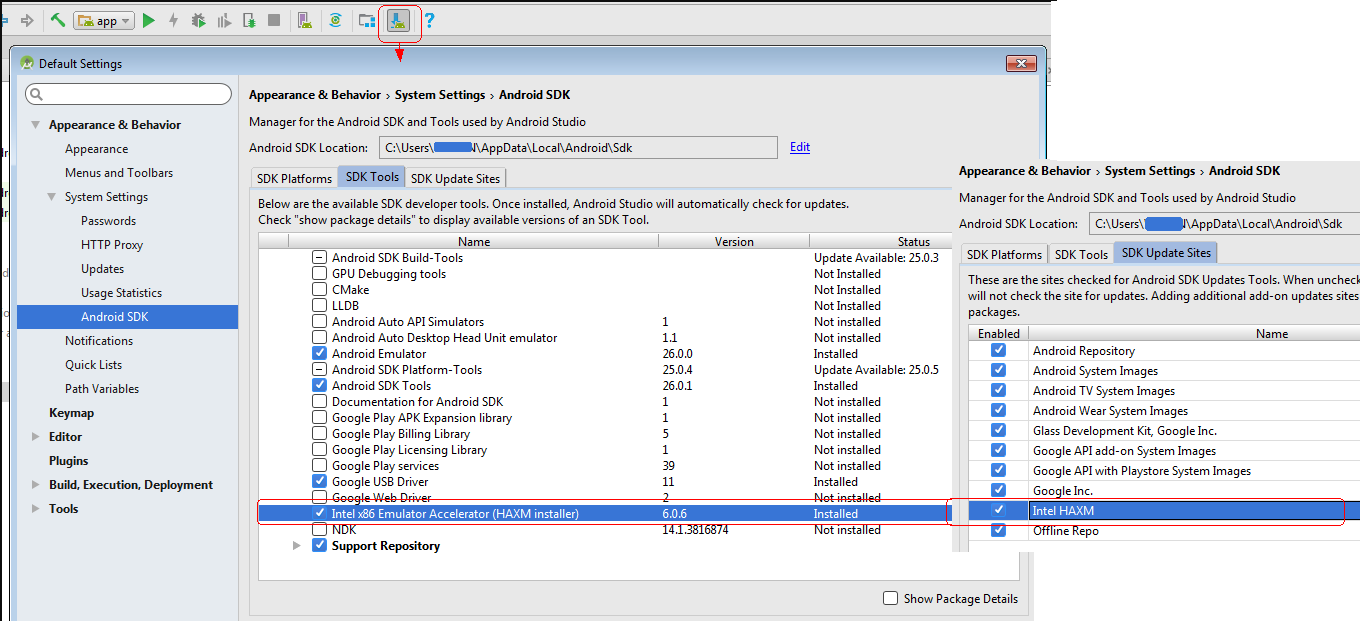Click the Edit link for SDK location

click(x=799, y=147)
